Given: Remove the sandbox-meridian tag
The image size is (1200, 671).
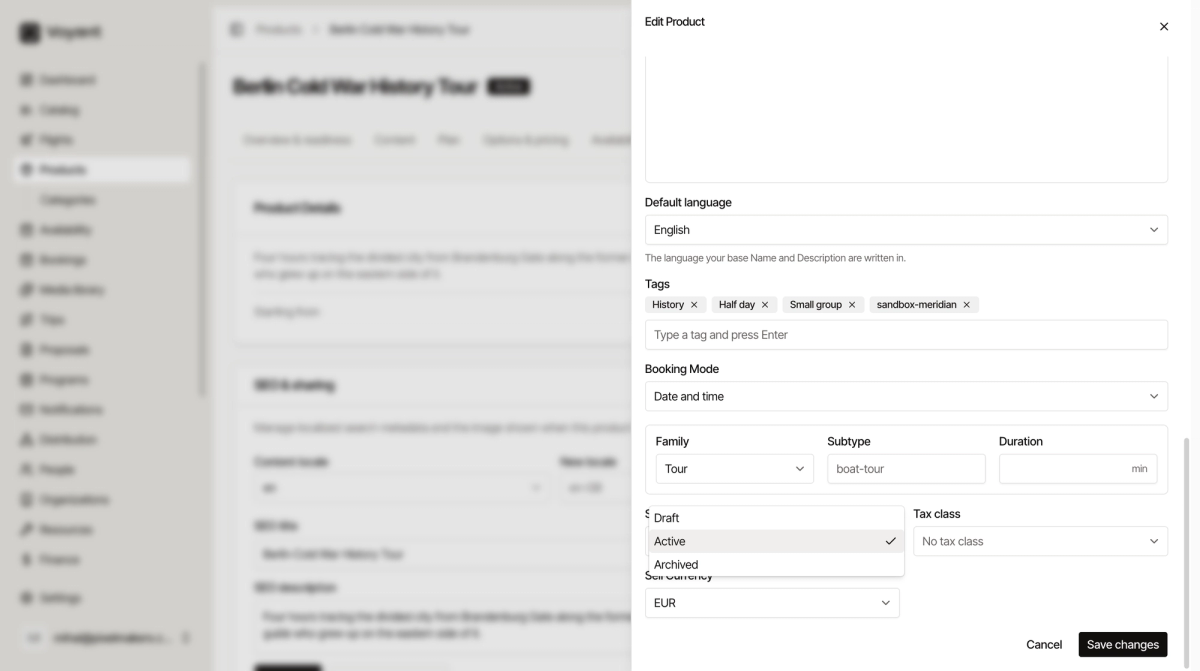Looking at the screenshot, I should click(967, 305).
